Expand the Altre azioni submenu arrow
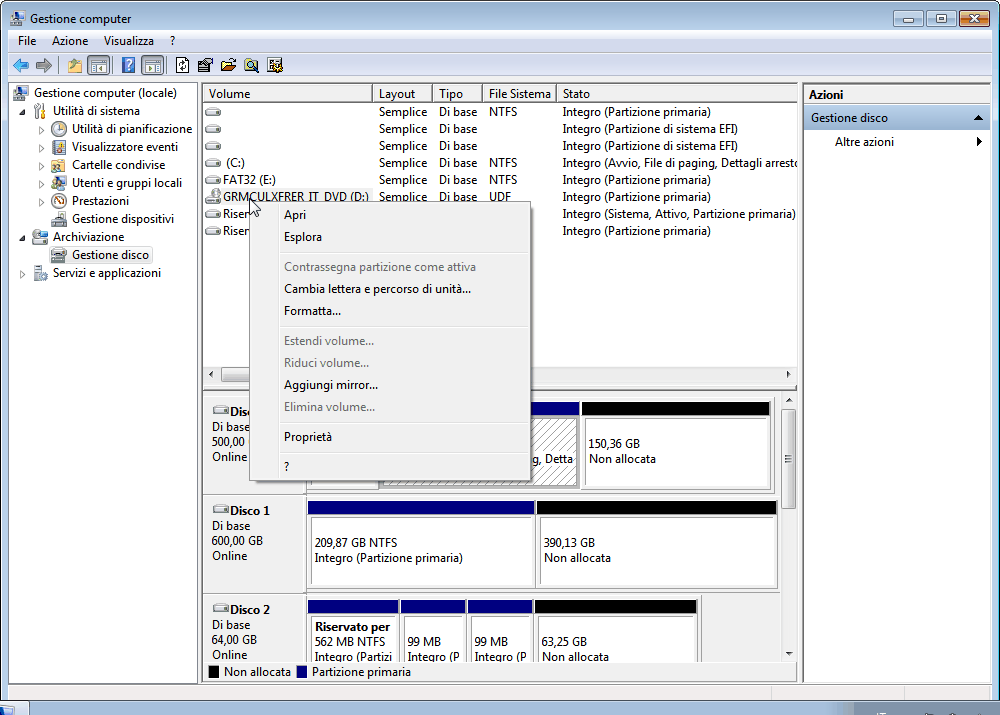This screenshot has height=715, width=1000. click(979, 142)
